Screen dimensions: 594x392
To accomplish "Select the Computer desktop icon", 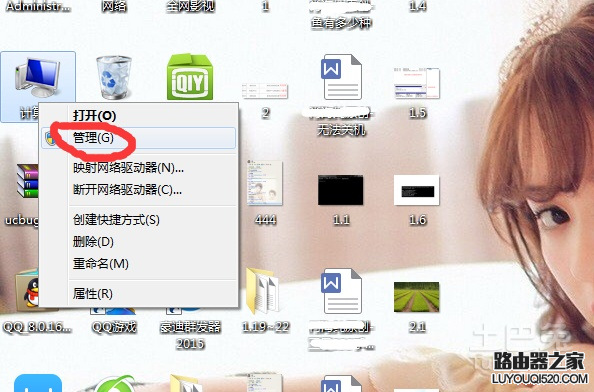I will 38,78.
